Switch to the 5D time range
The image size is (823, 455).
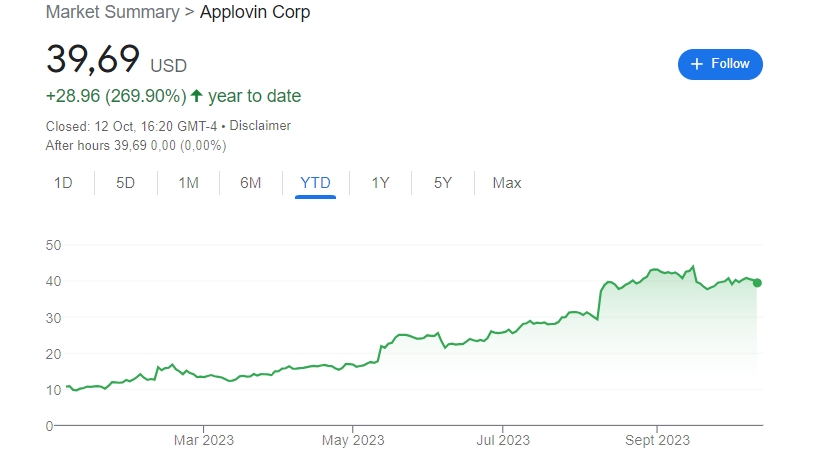[x=125, y=183]
